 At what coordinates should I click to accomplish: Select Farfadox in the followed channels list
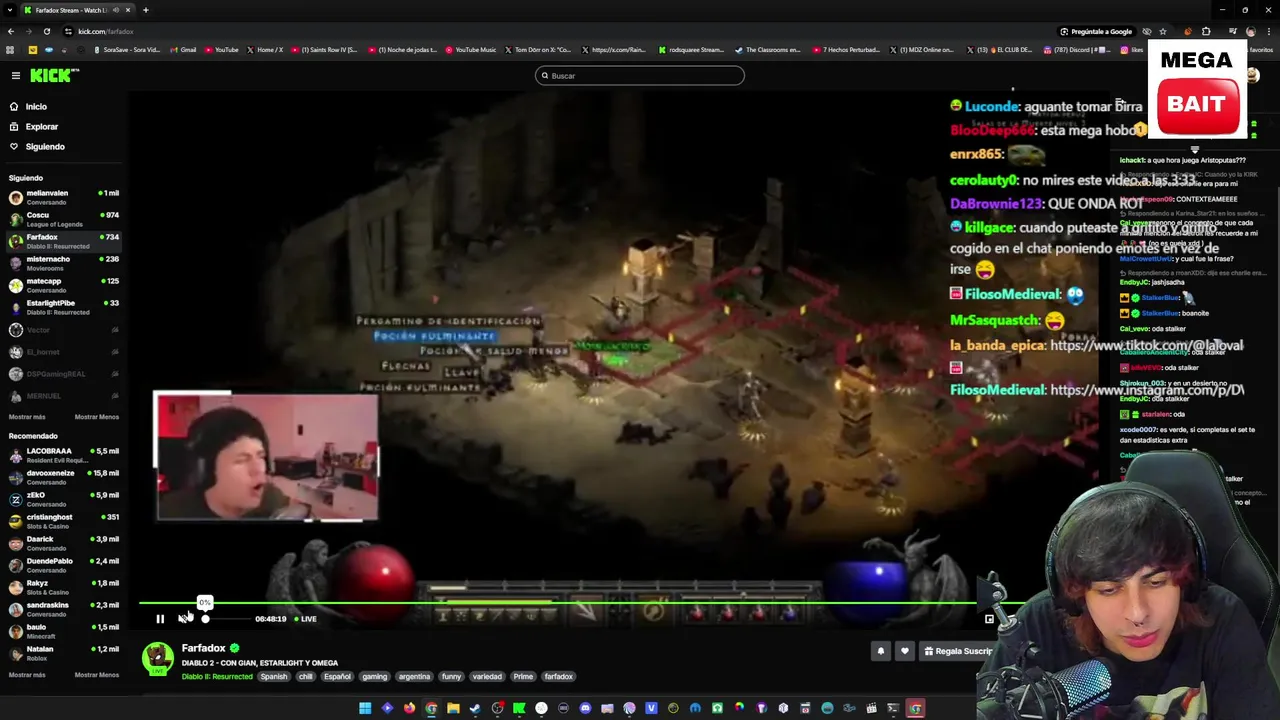(x=64, y=241)
